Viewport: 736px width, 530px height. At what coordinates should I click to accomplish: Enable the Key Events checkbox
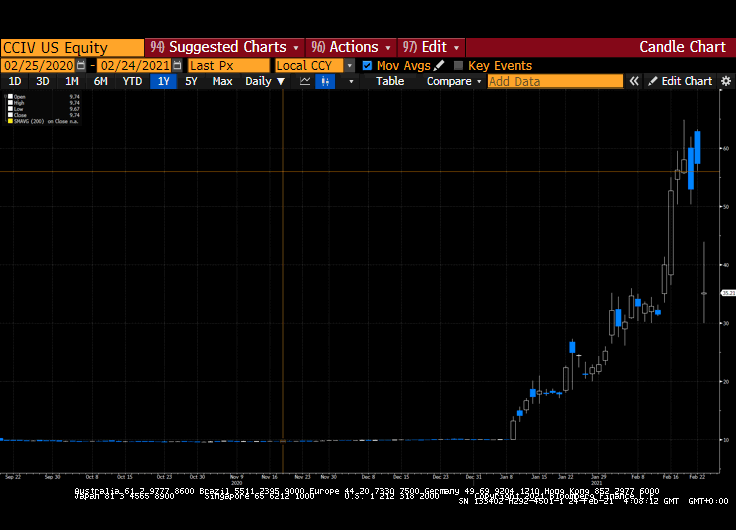(459, 66)
